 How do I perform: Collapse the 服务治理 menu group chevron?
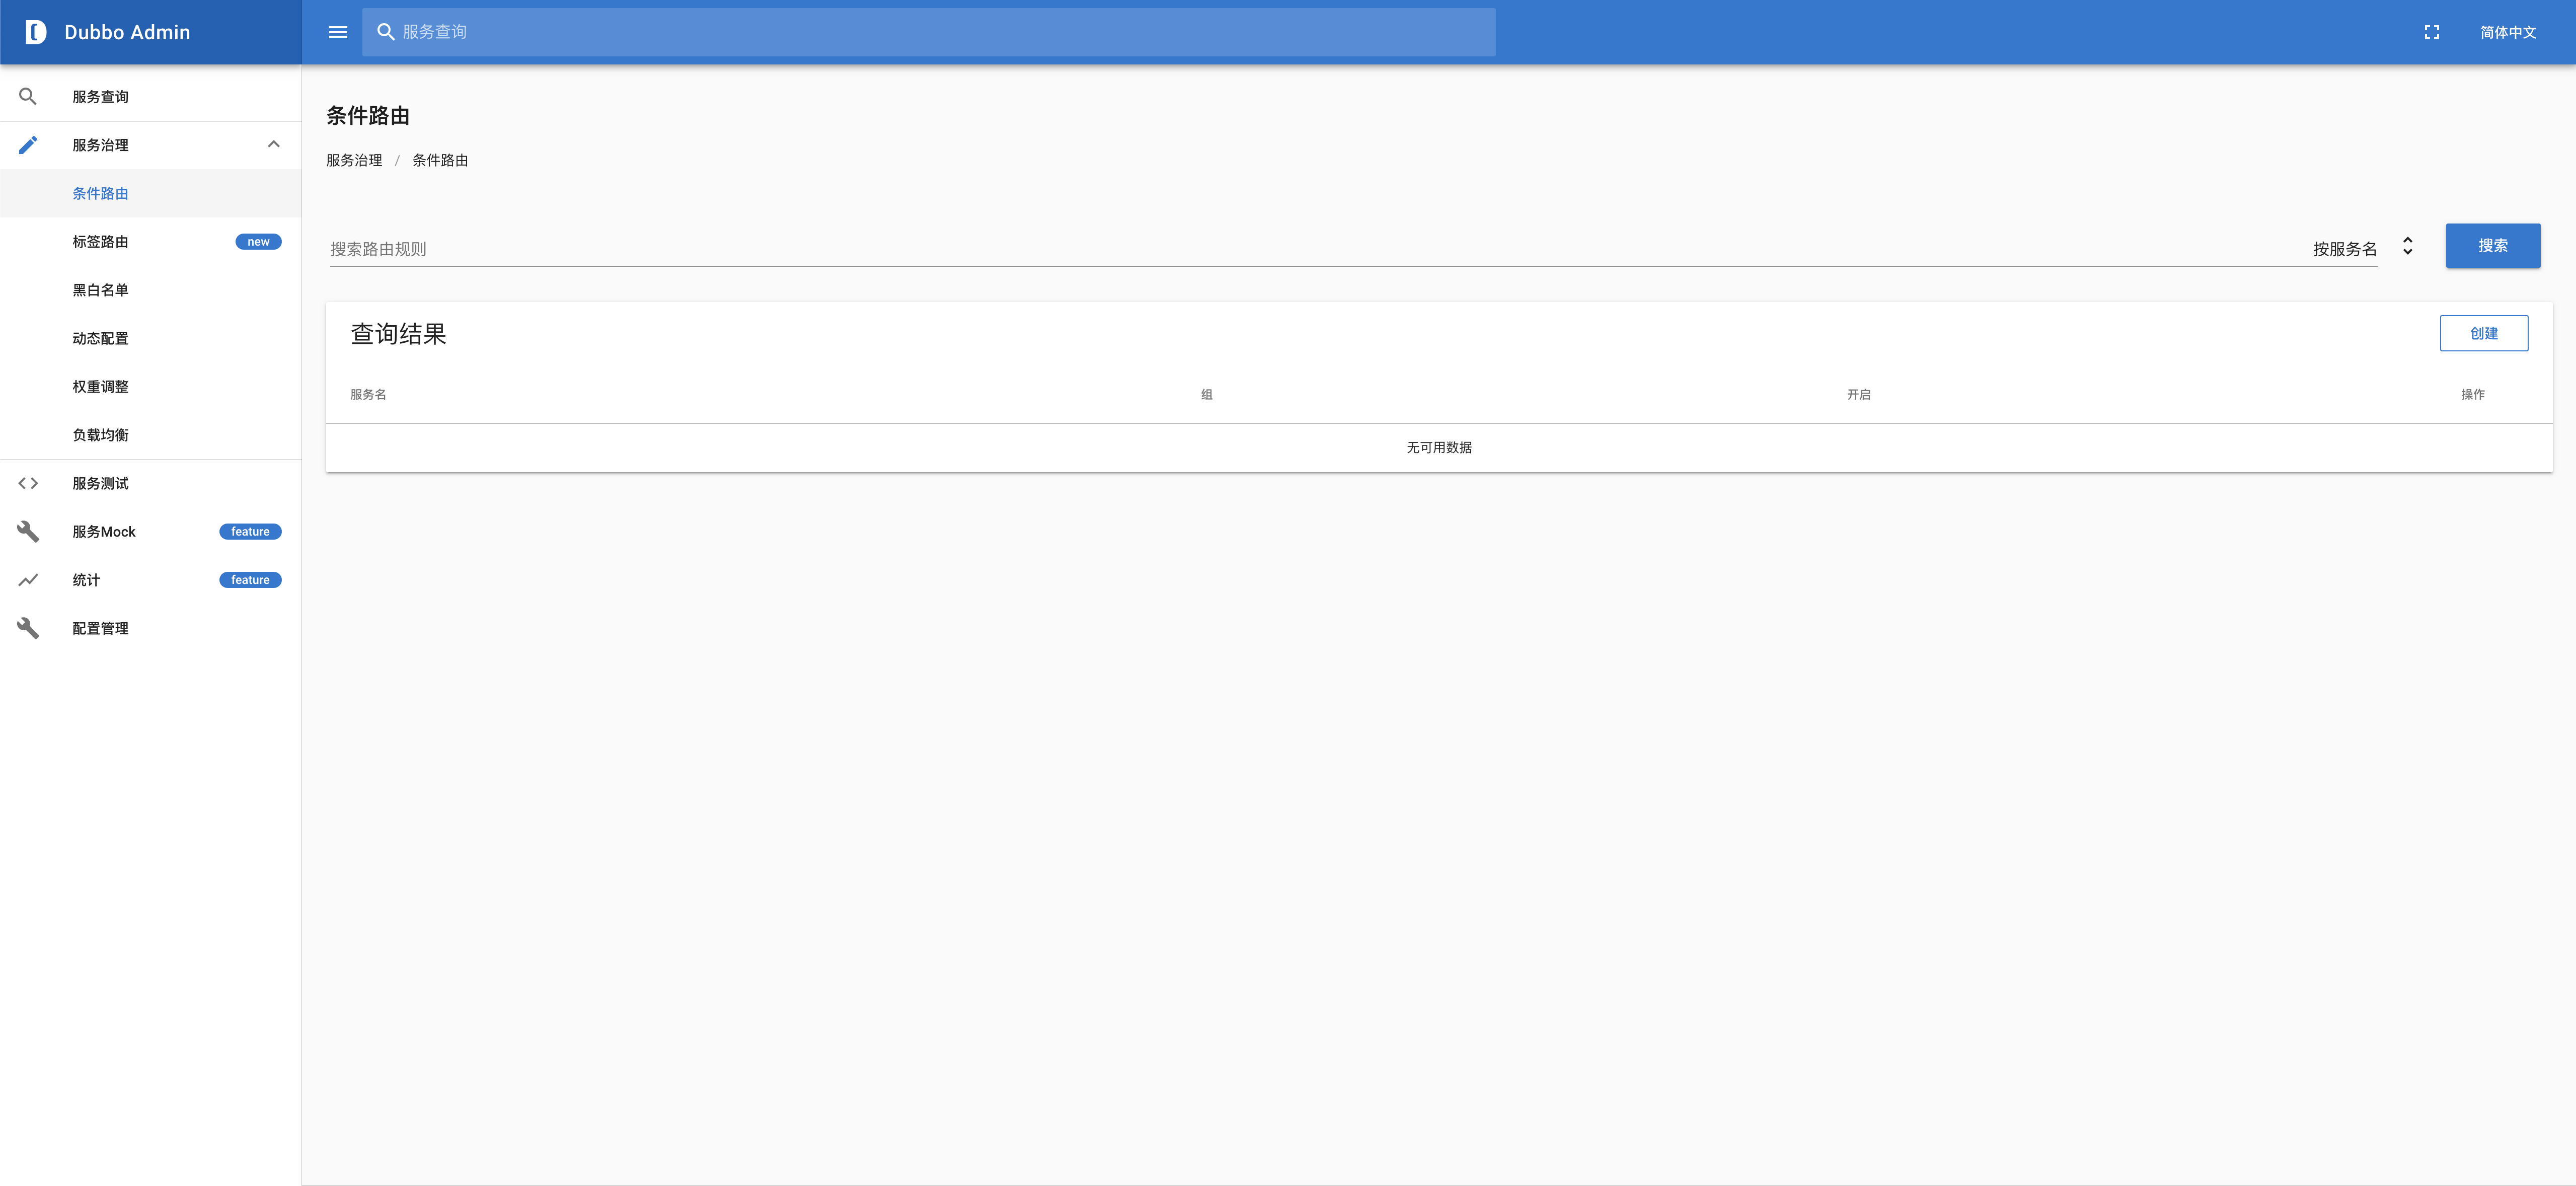(273, 145)
